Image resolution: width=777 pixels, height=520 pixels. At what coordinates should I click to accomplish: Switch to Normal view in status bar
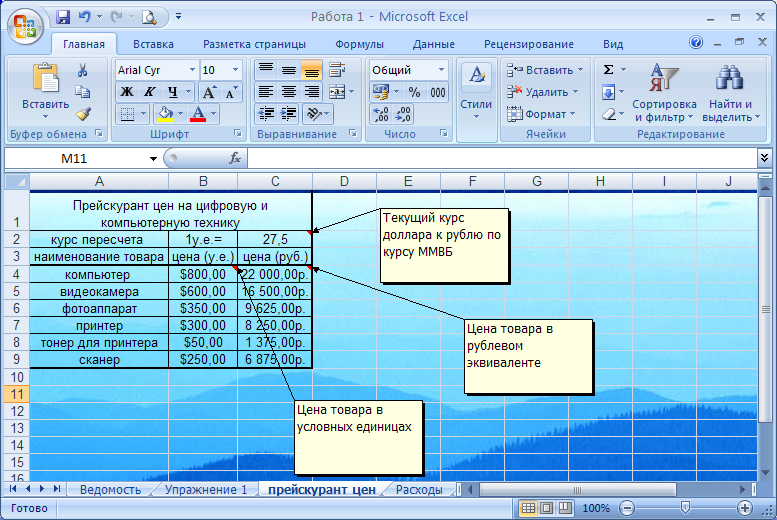[529, 508]
